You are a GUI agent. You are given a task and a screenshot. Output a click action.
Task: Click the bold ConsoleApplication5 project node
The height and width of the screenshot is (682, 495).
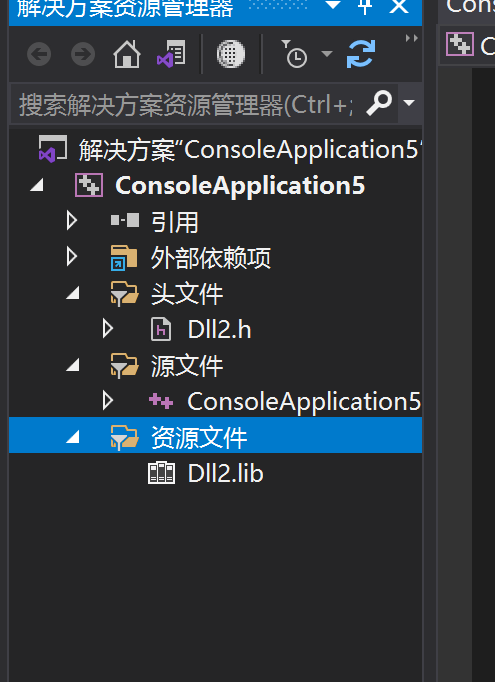(x=240, y=185)
